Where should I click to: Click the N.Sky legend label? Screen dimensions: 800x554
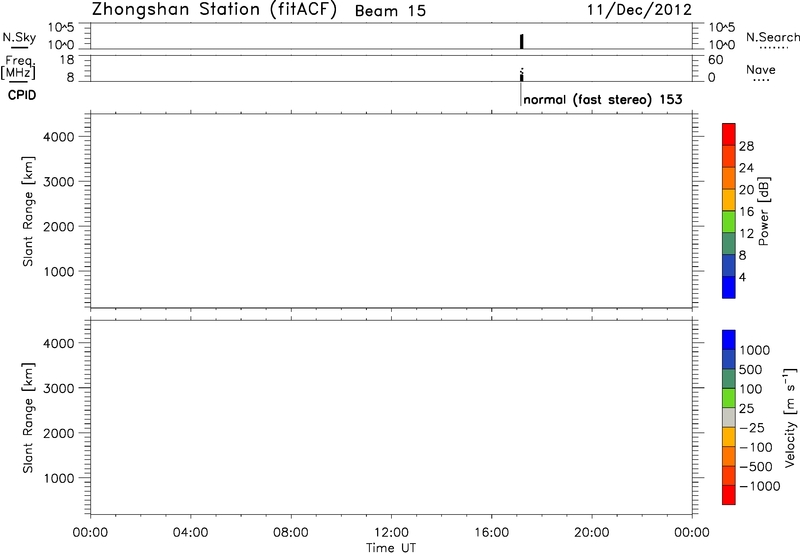19,37
